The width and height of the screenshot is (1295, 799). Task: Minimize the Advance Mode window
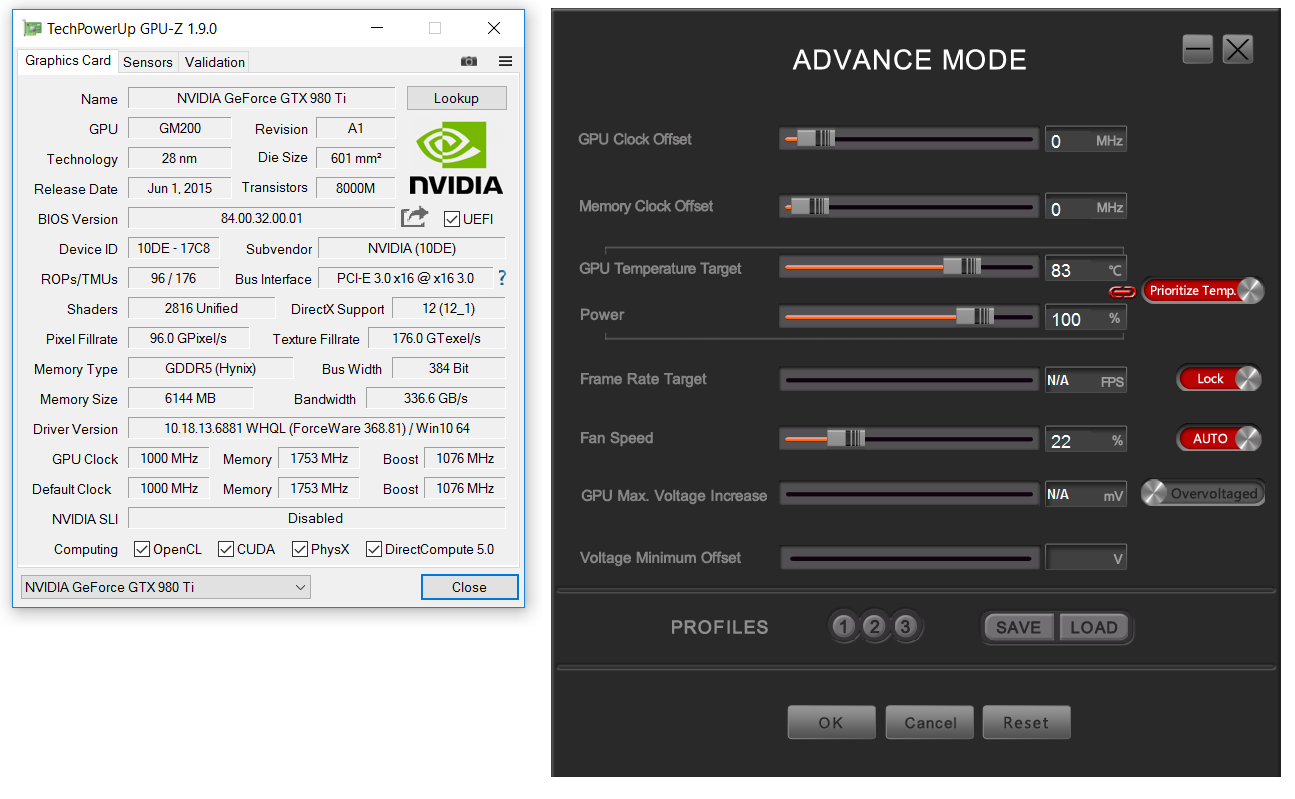tap(1198, 49)
